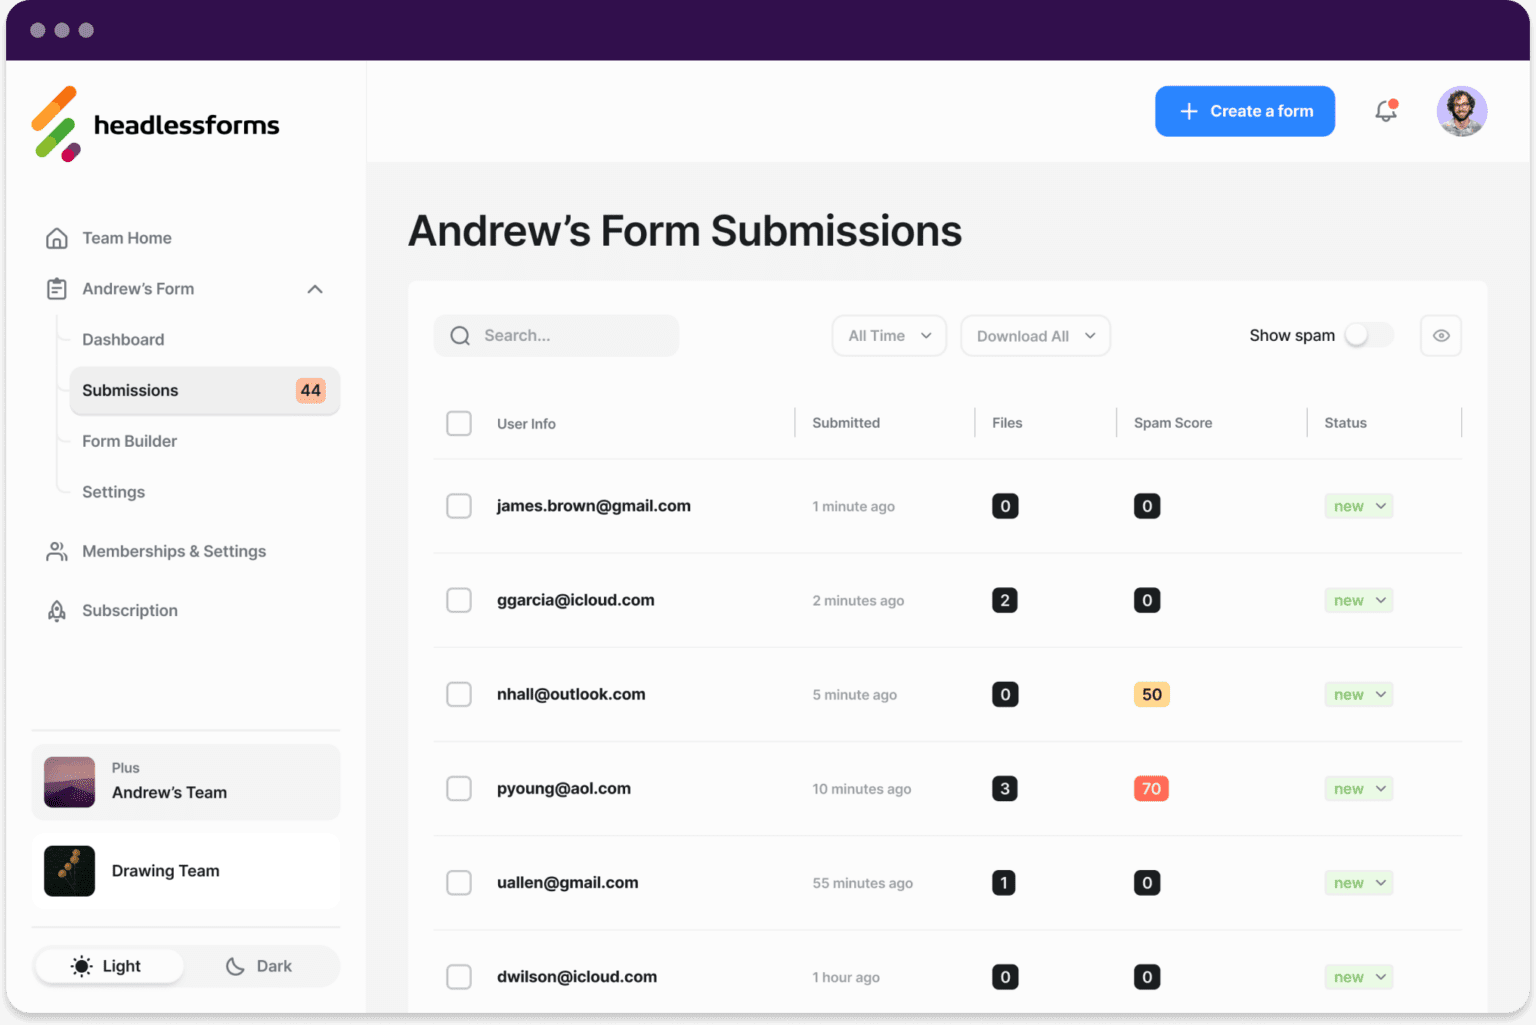Collapse the Andrew's Form sidebar section

click(x=315, y=288)
